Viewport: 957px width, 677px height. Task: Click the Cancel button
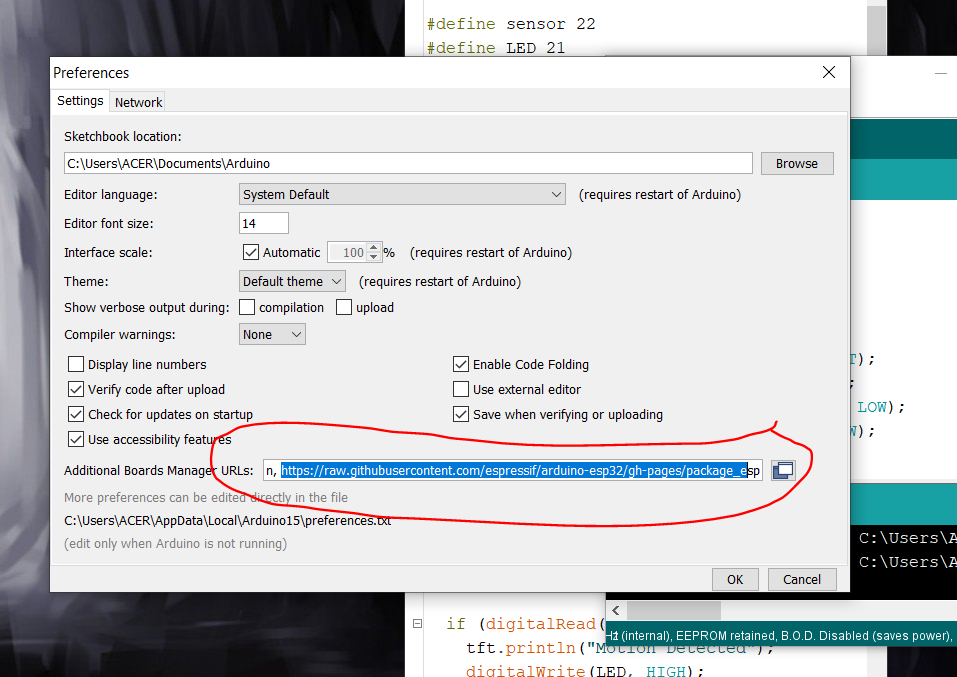coord(801,579)
